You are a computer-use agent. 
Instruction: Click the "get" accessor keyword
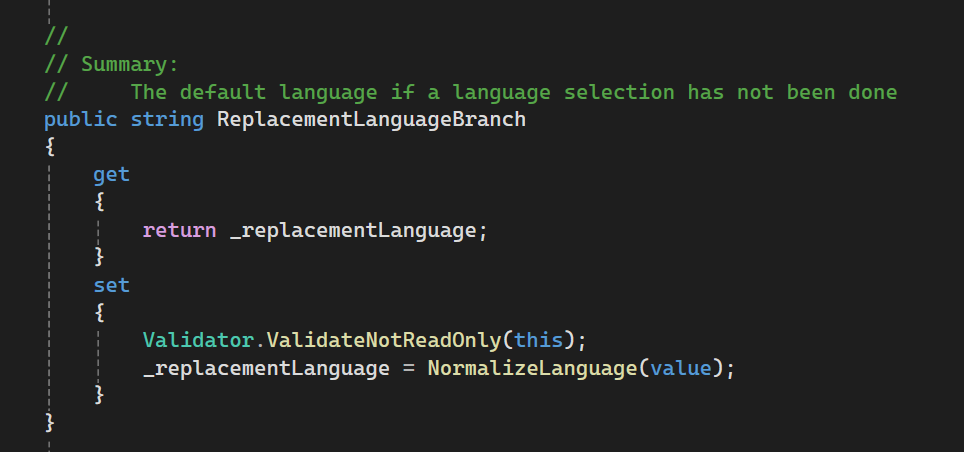(x=111, y=175)
